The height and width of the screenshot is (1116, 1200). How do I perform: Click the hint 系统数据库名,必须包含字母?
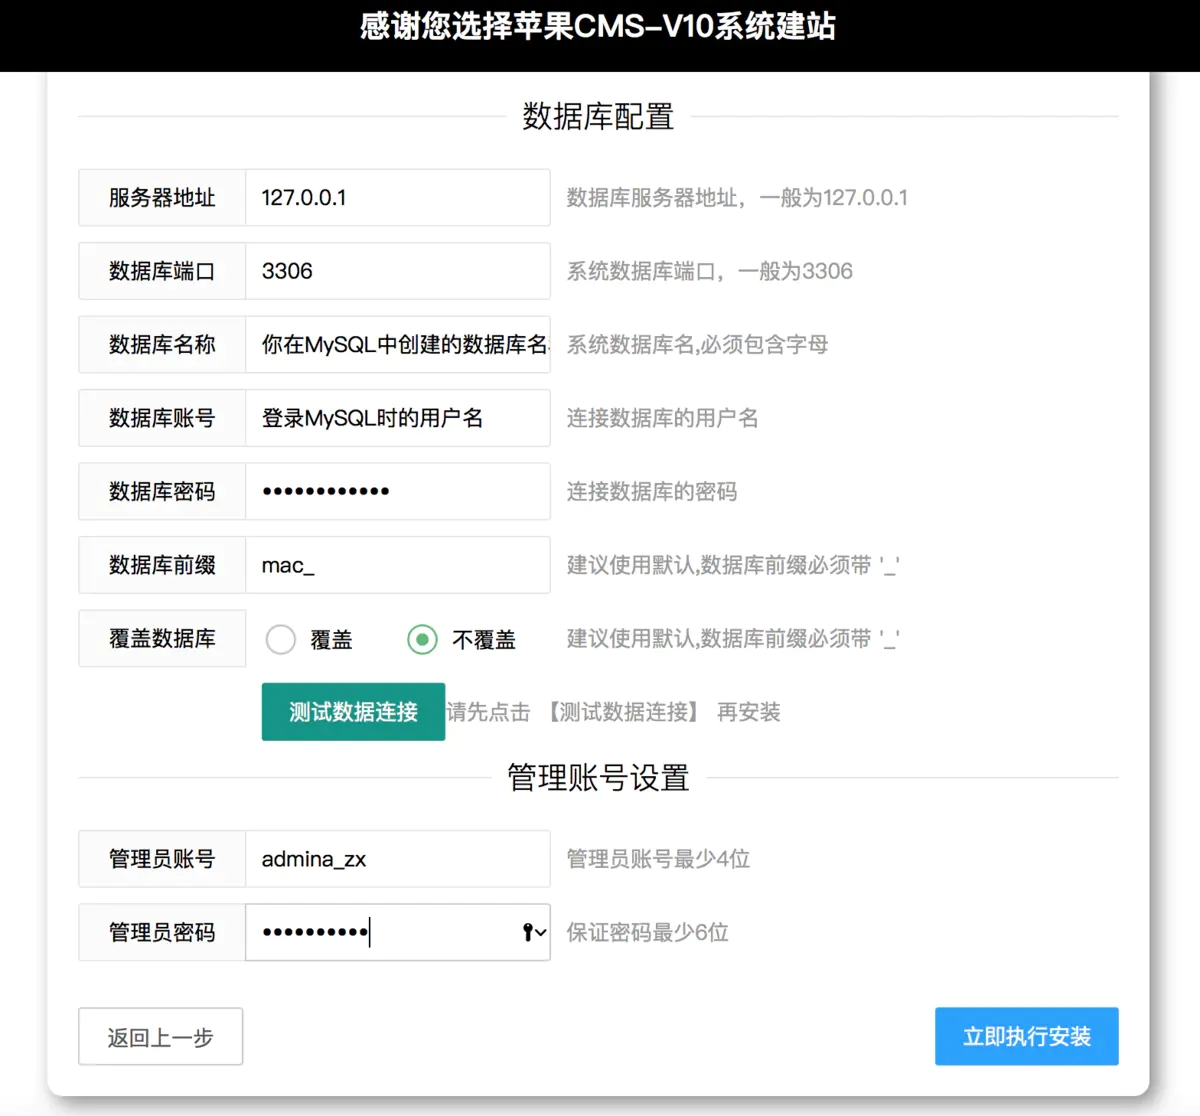(x=697, y=345)
